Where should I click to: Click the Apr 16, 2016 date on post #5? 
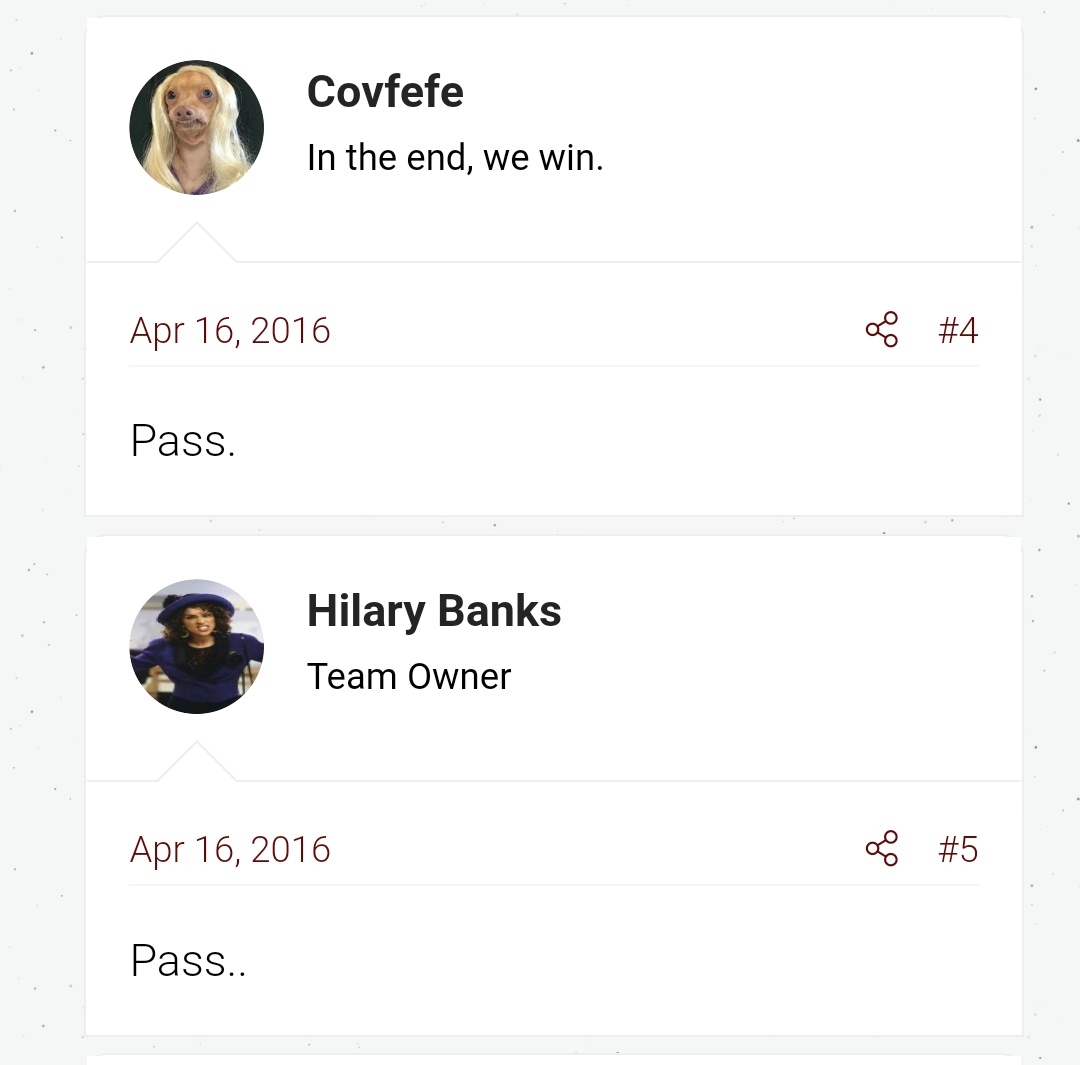pyautogui.click(x=230, y=849)
